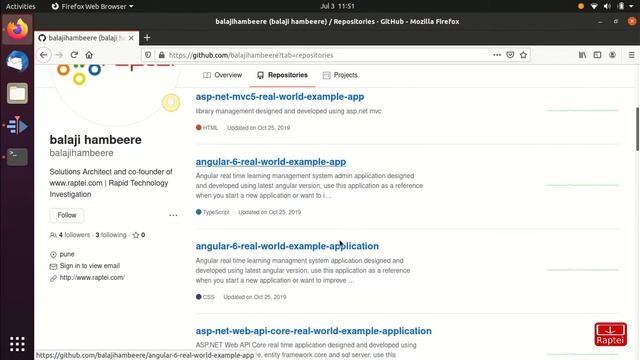The width and height of the screenshot is (640, 360).
Task: Open asp-net-web-api-core-real-world-example-application repository
Action: point(313,331)
